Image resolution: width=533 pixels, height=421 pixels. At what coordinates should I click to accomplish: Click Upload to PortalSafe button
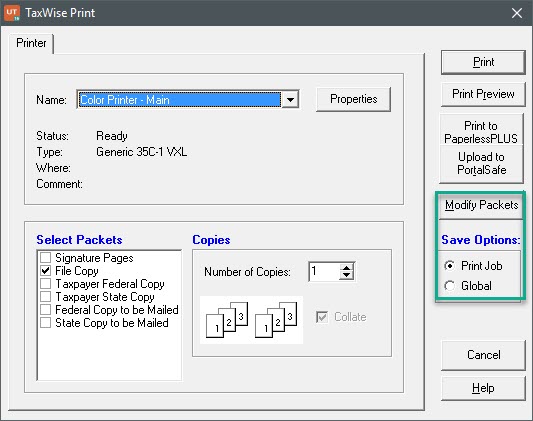point(481,163)
